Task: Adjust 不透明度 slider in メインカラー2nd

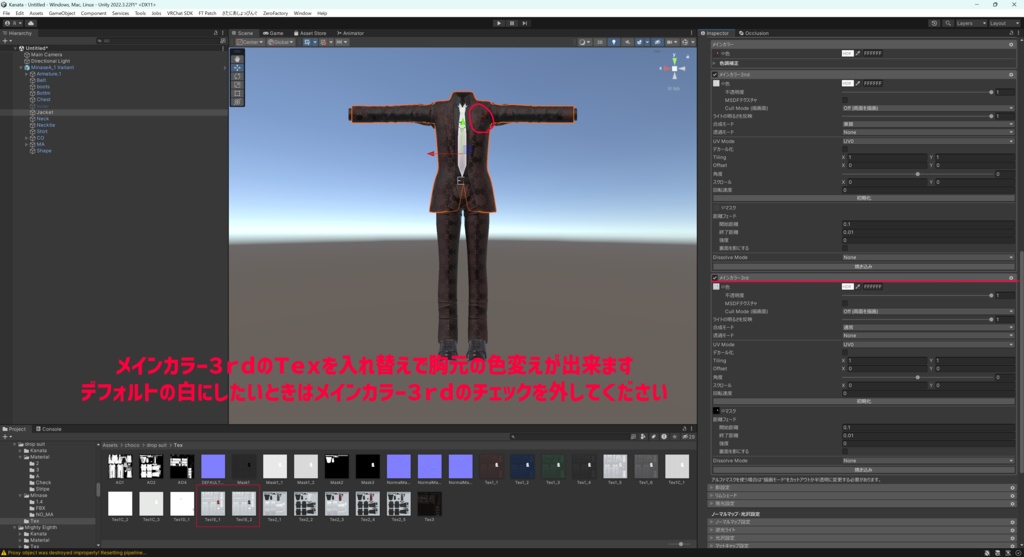Action: pos(917,92)
